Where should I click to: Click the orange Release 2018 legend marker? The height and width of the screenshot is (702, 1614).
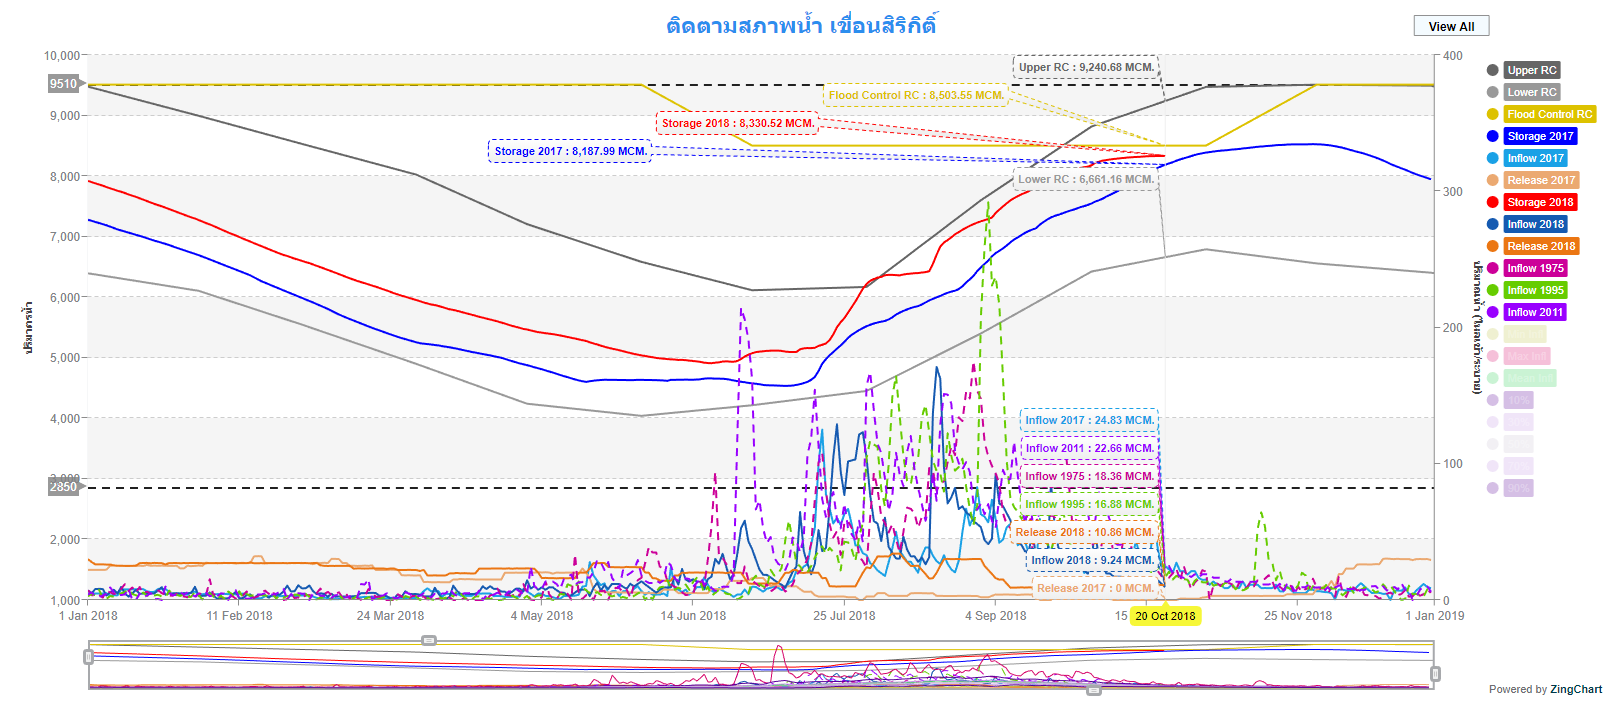[1492, 246]
